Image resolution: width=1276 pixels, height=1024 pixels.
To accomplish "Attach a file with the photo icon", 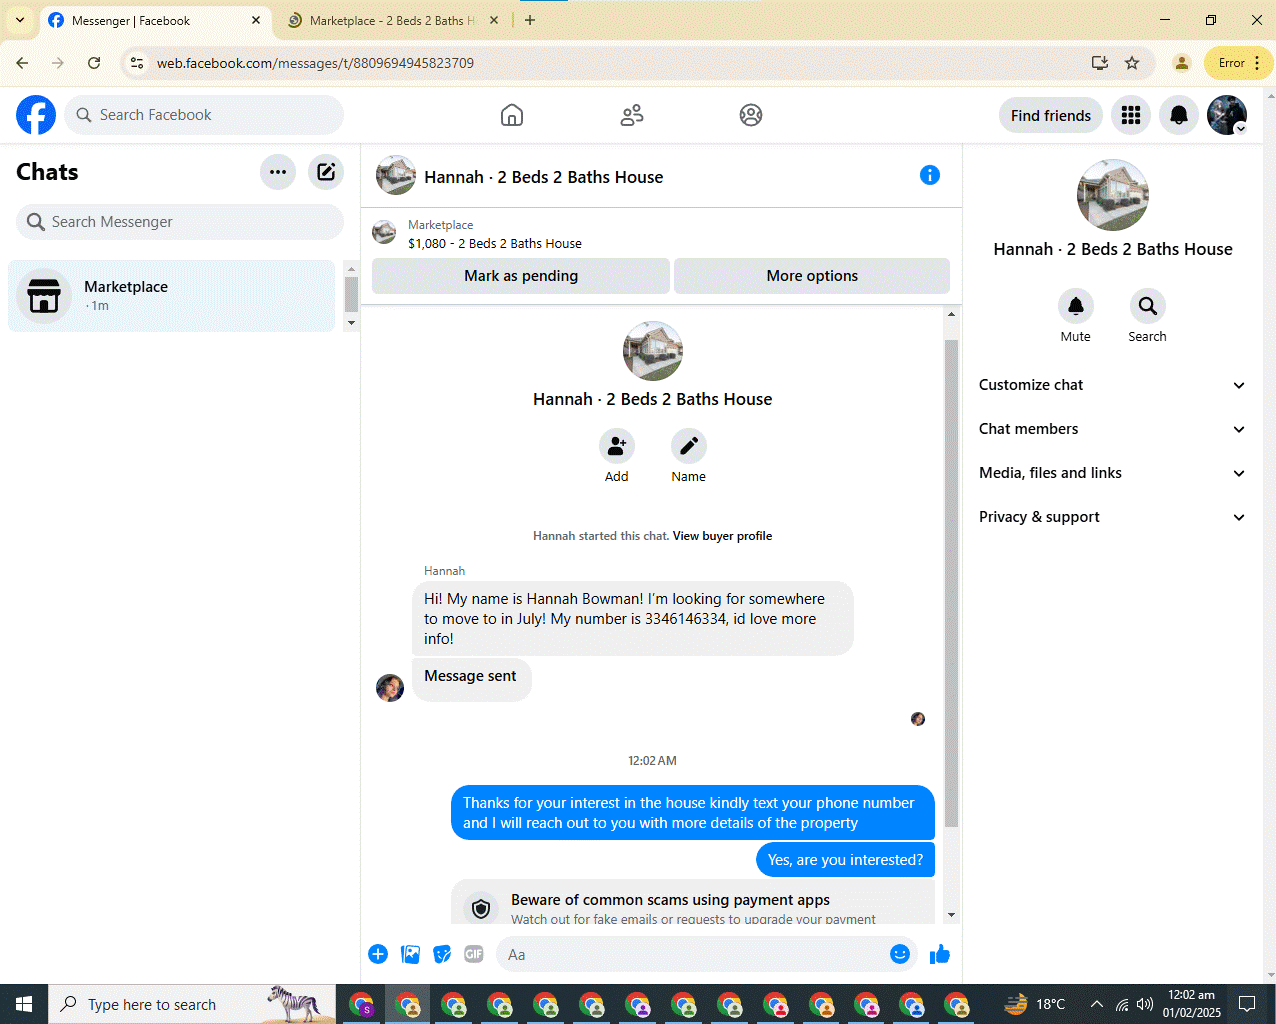I will point(410,954).
